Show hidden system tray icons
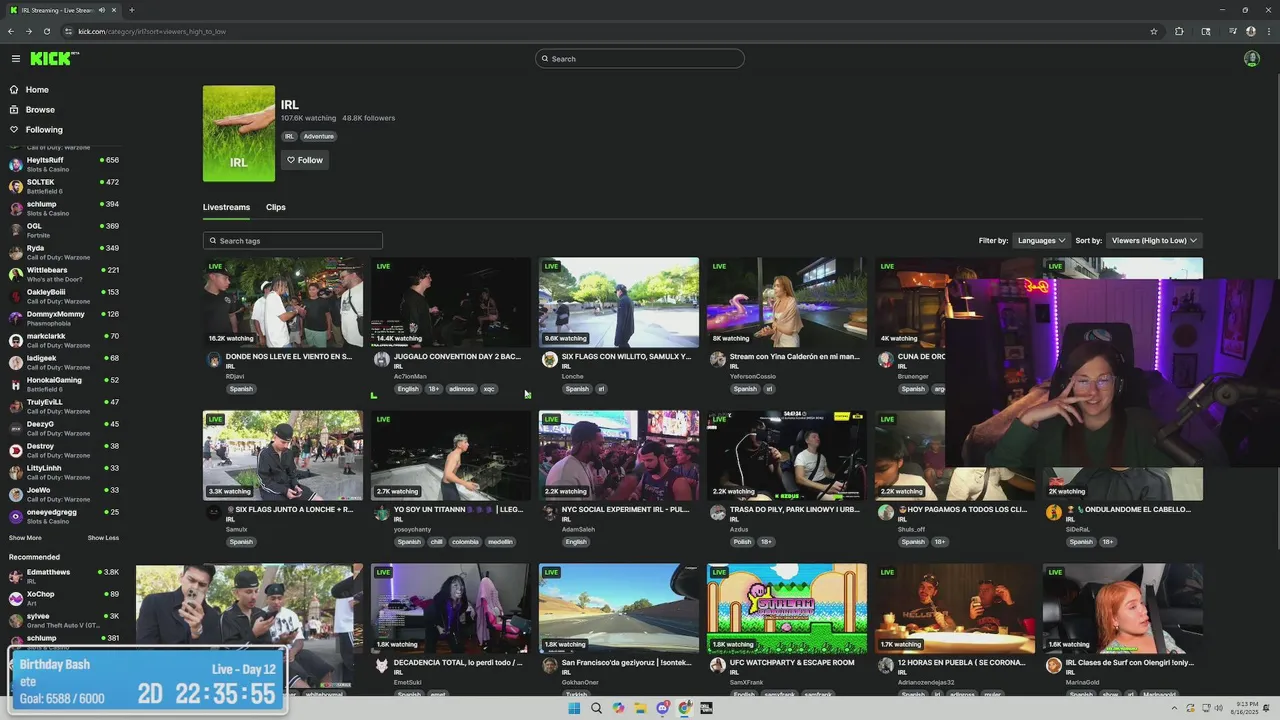This screenshot has width=1280, height=720. click(1176, 708)
